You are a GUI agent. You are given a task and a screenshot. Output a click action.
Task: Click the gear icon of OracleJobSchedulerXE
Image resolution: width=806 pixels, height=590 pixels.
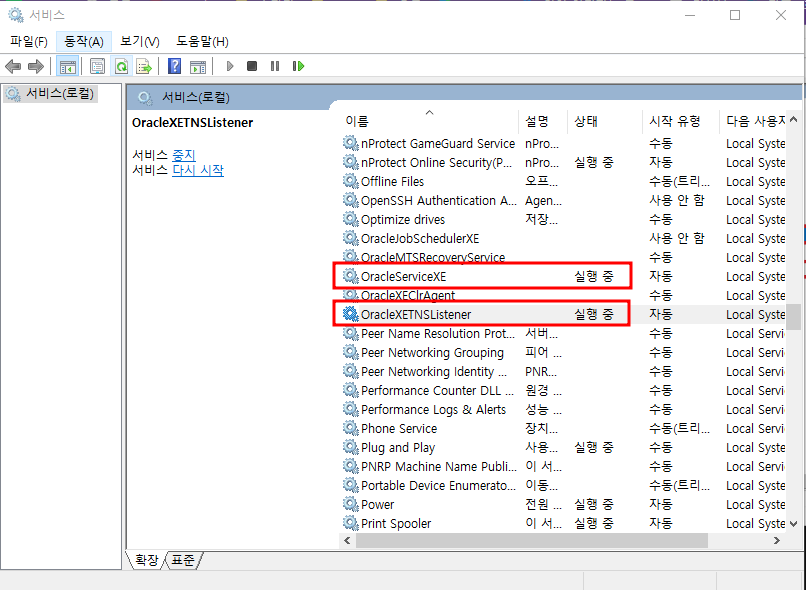pos(351,238)
